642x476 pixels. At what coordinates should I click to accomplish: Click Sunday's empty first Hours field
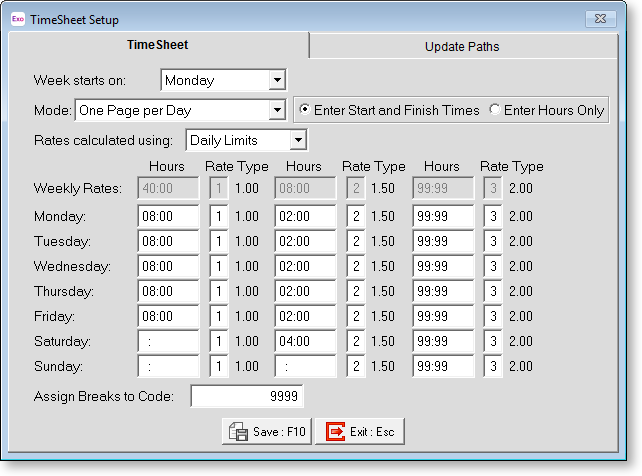click(x=168, y=367)
